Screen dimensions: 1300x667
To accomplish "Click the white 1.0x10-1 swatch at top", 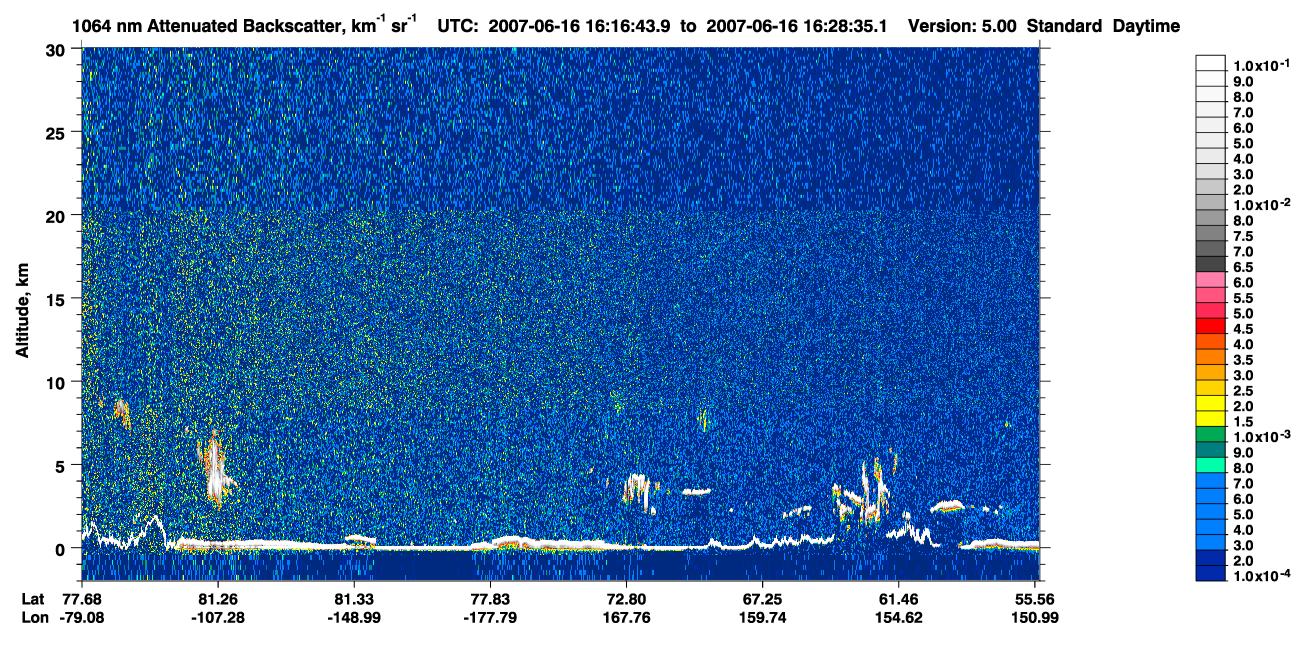I will tap(1211, 61).
